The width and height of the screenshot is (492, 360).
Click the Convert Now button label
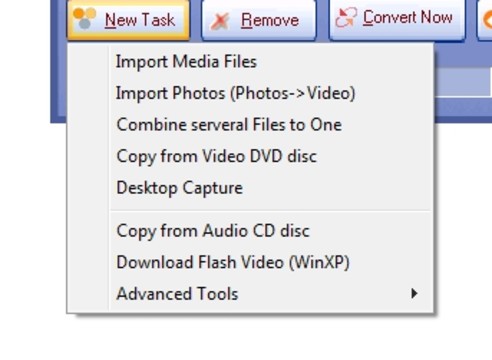408,17
